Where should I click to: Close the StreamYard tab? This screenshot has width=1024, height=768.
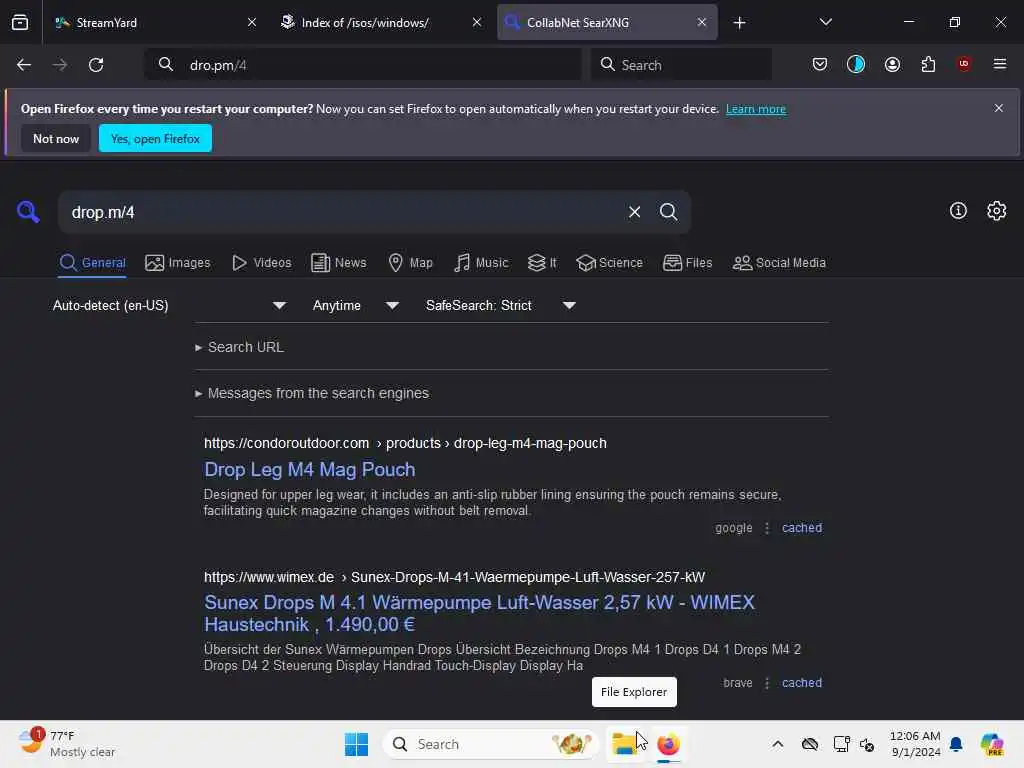pyautogui.click(x=252, y=22)
